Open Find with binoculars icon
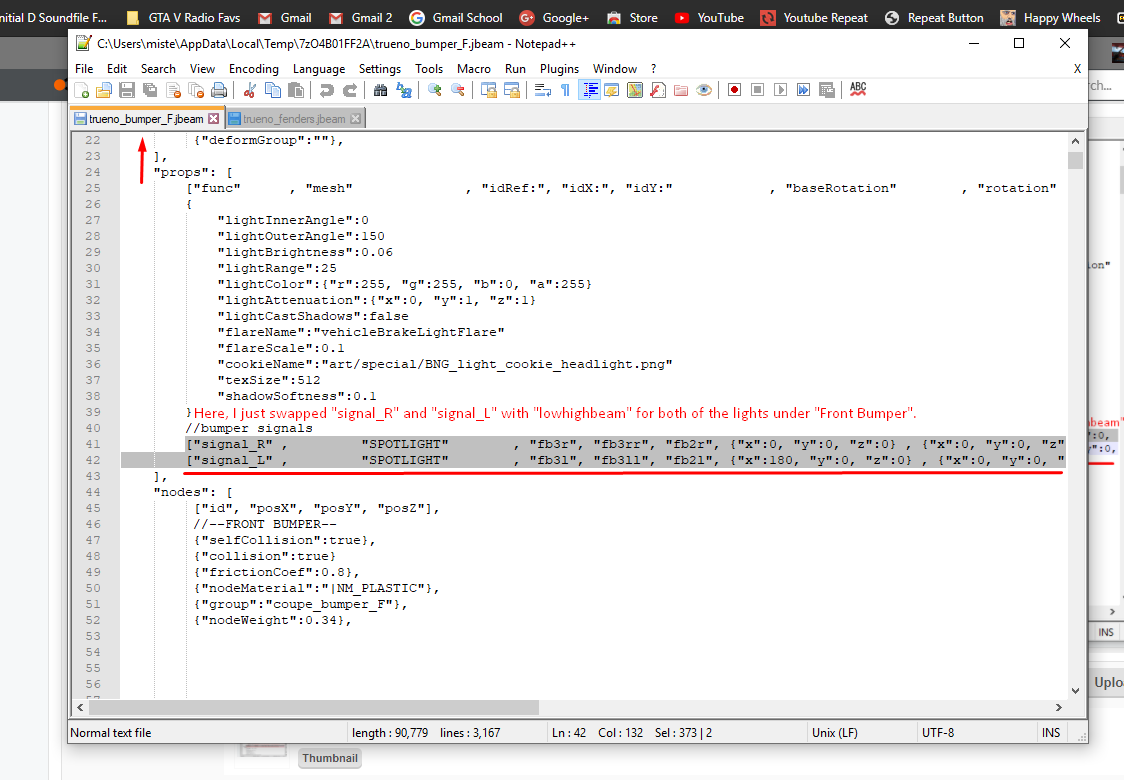Image resolution: width=1124 pixels, height=780 pixels. 381,90
